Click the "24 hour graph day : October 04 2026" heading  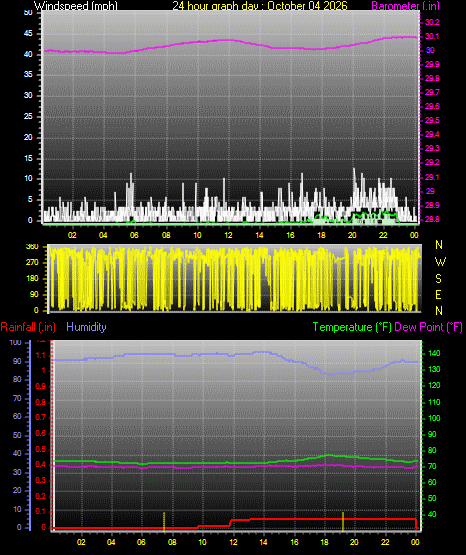260,6
